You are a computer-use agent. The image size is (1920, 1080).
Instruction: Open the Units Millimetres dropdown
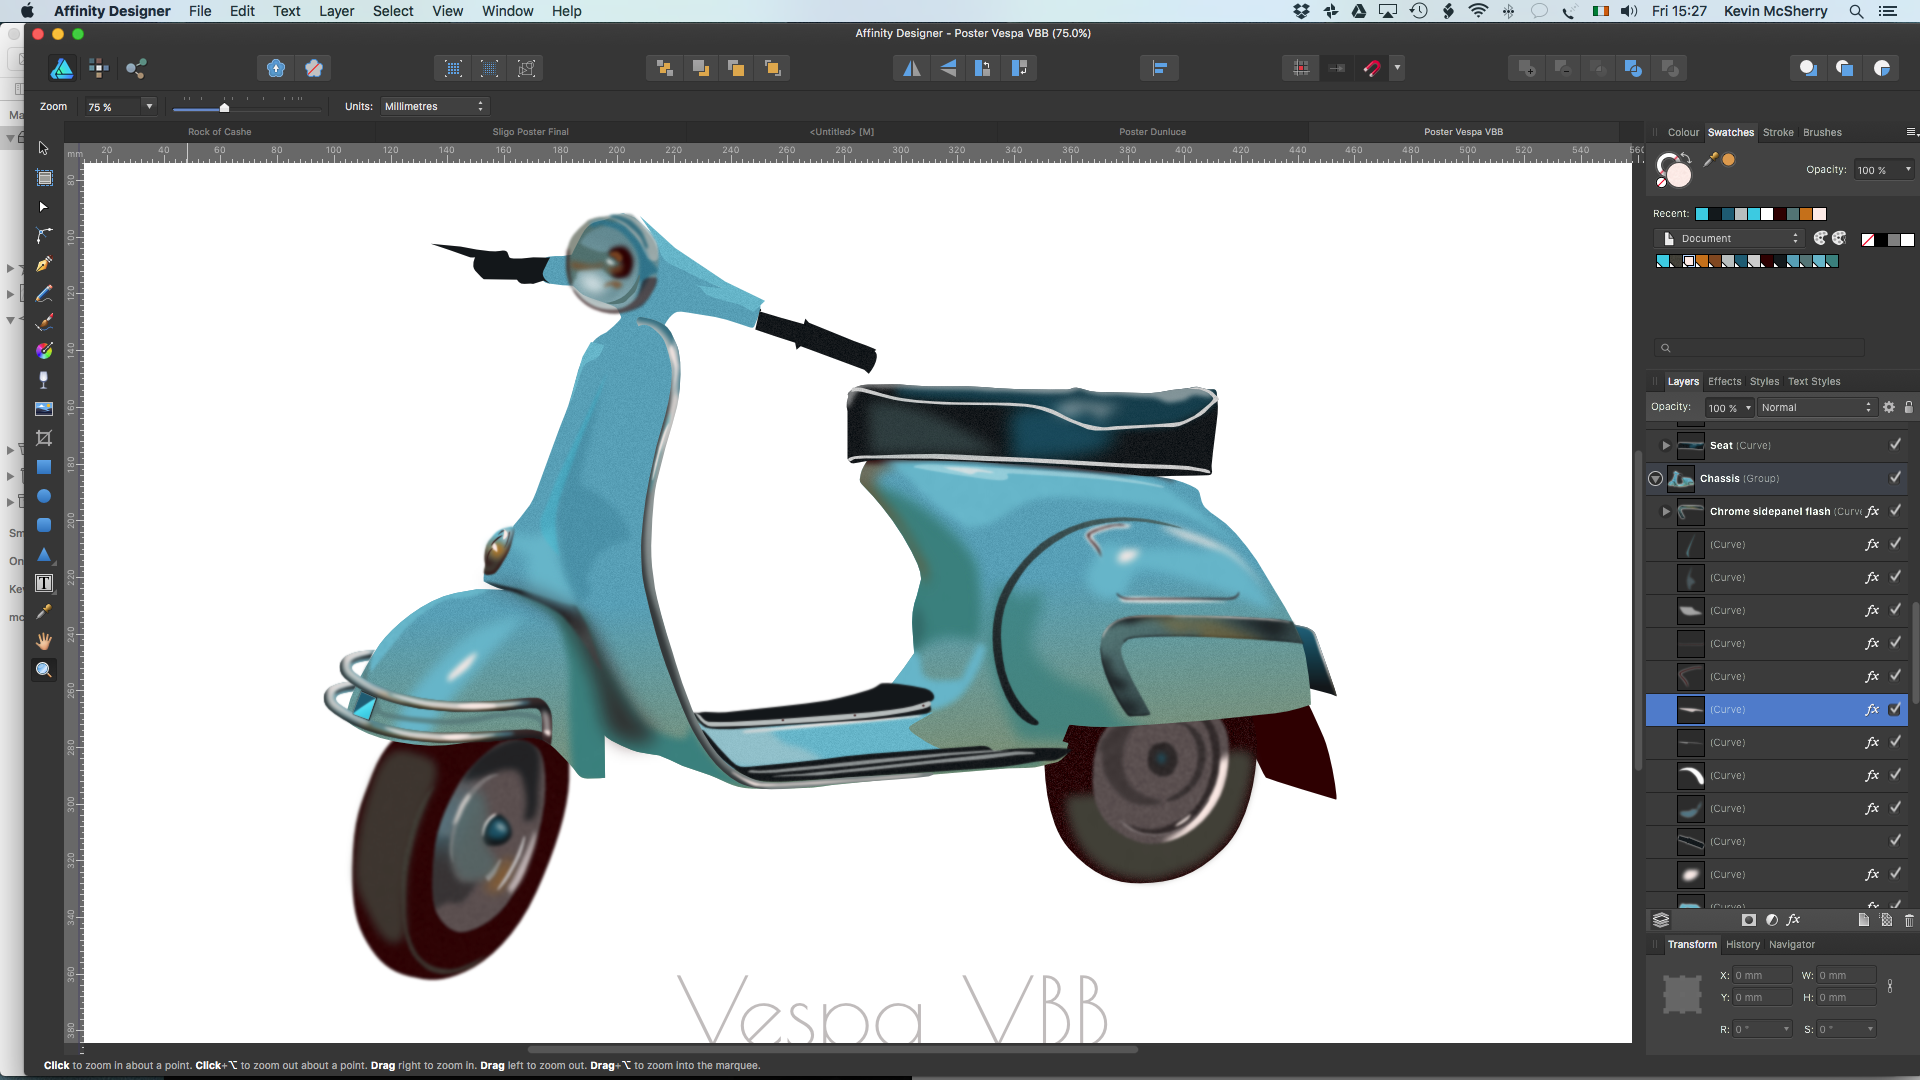(434, 106)
